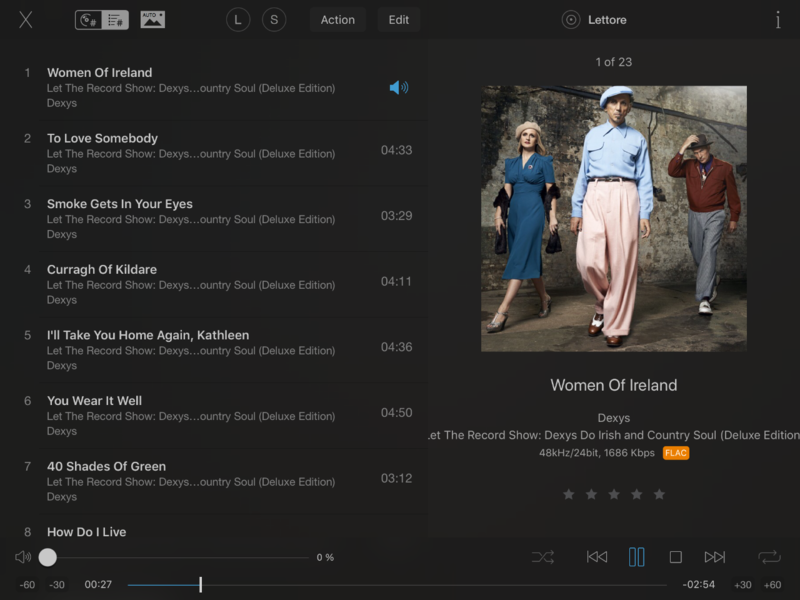The image size is (800, 600).
Task: Skip to the next track
Action: 715,557
